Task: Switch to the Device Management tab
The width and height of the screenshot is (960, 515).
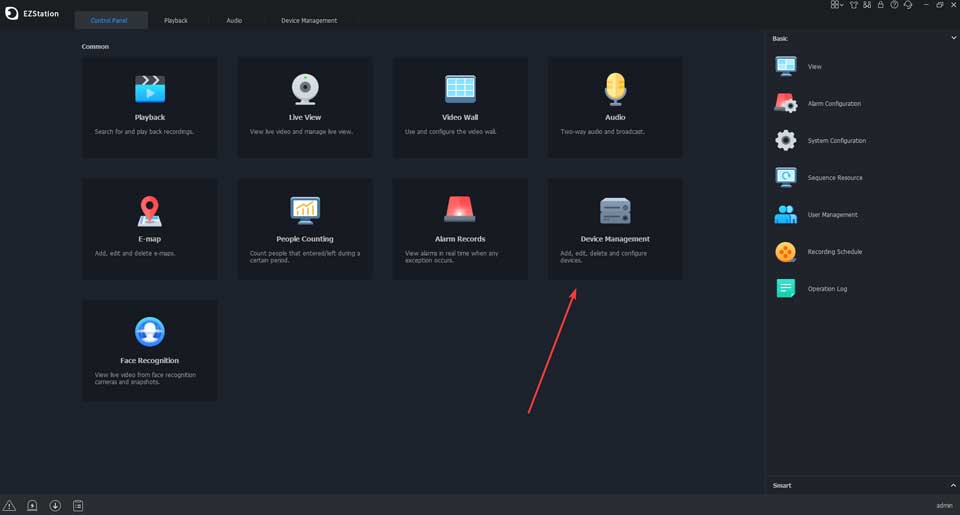Action: (x=309, y=20)
